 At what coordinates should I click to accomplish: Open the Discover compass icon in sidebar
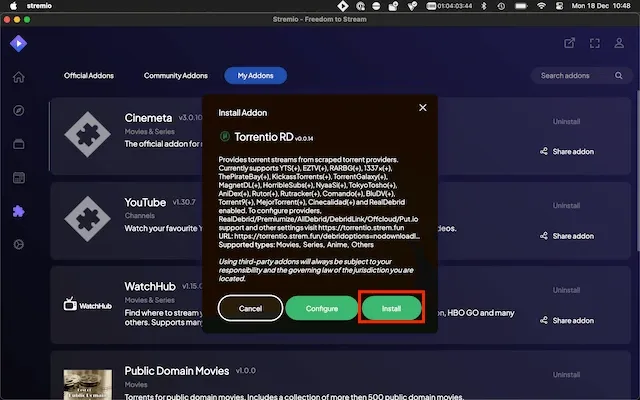[x=19, y=111]
